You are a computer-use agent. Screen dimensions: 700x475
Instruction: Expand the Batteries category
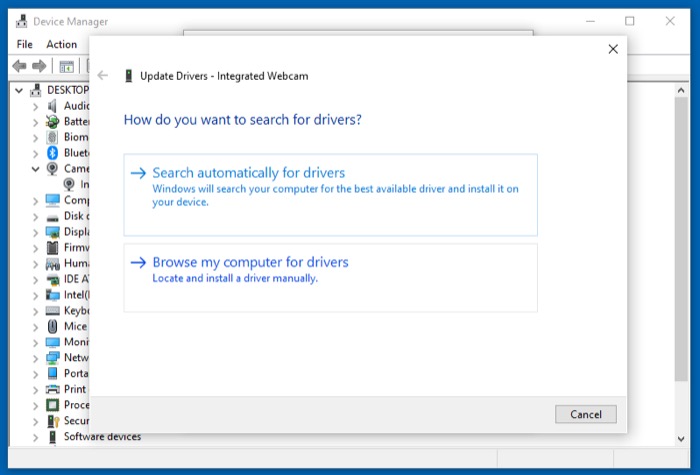pyautogui.click(x=35, y=122)
